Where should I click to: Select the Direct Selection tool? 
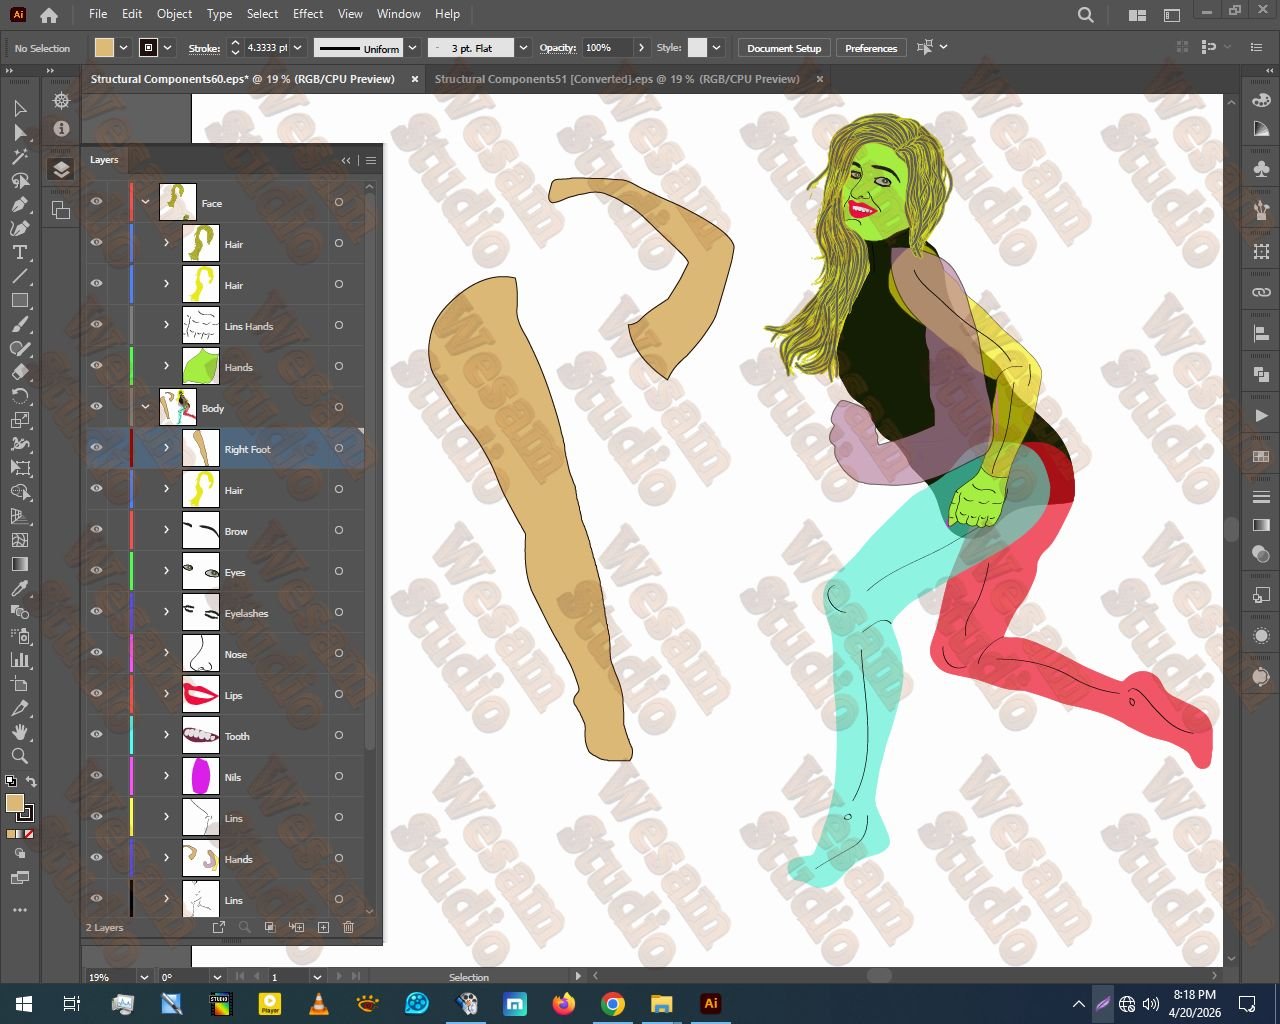pyautogui.click(x=19, y=132)
